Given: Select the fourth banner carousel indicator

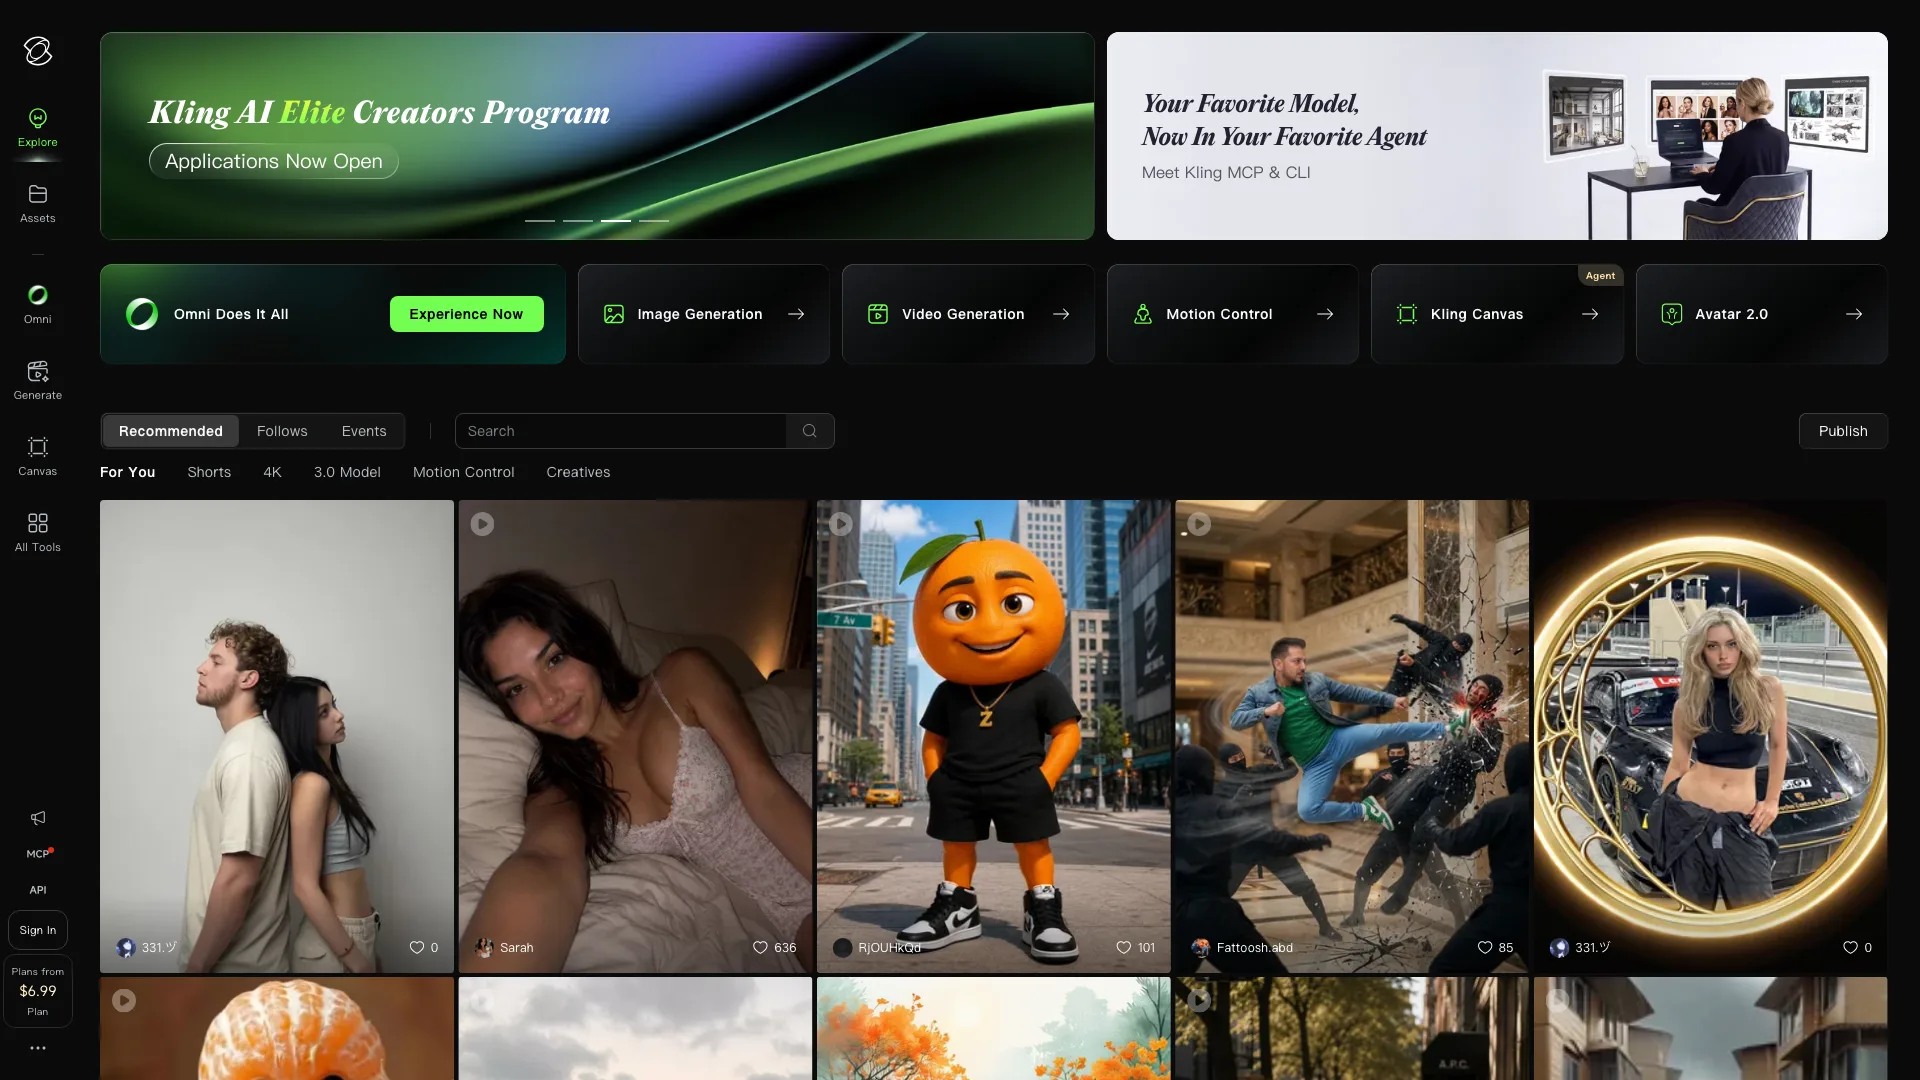Looking at the screenshot, I should tap(654, 220).
